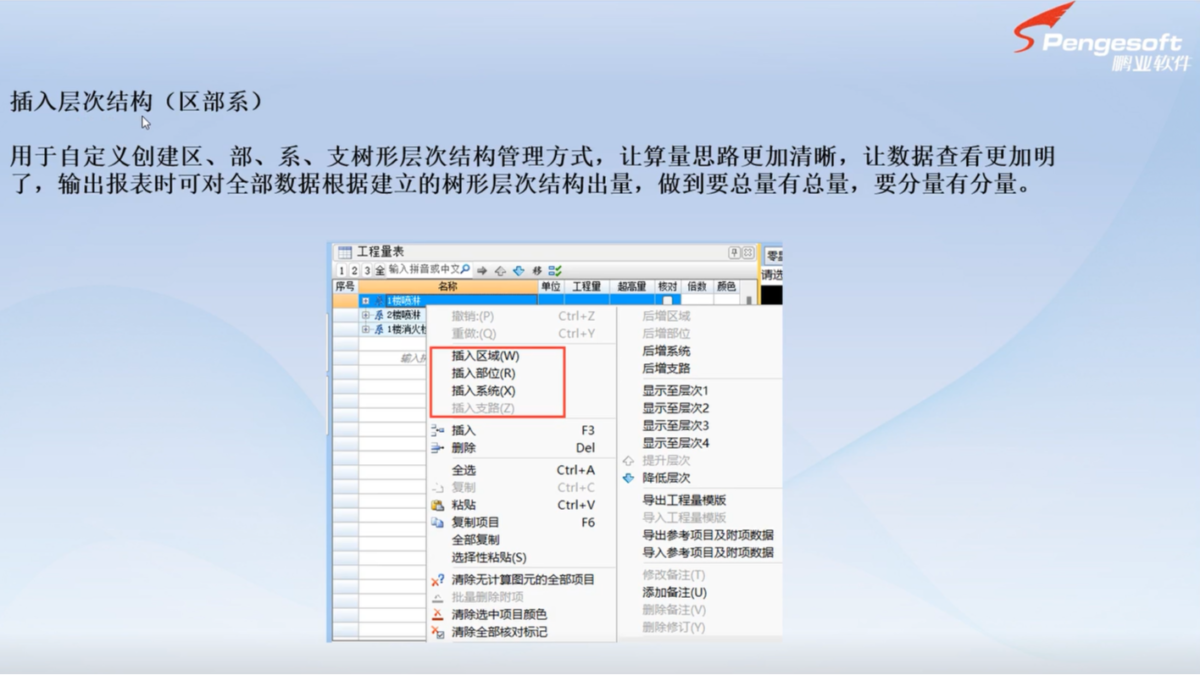The image size is (1200, 675).
Task: Click the icon beside 清除全部核对标记
Action: (x=437, y=632)
